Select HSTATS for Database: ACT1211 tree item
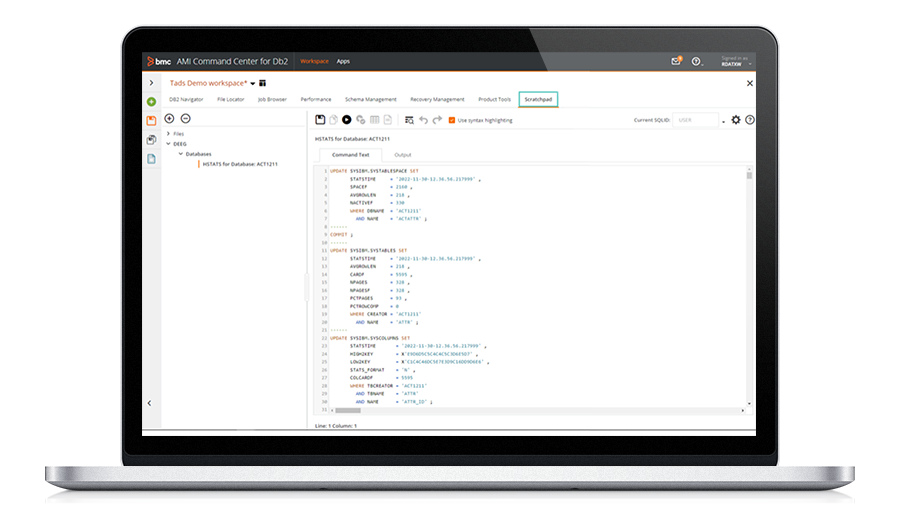This screenshot has width=900, height=516. [x=239, y=164]
